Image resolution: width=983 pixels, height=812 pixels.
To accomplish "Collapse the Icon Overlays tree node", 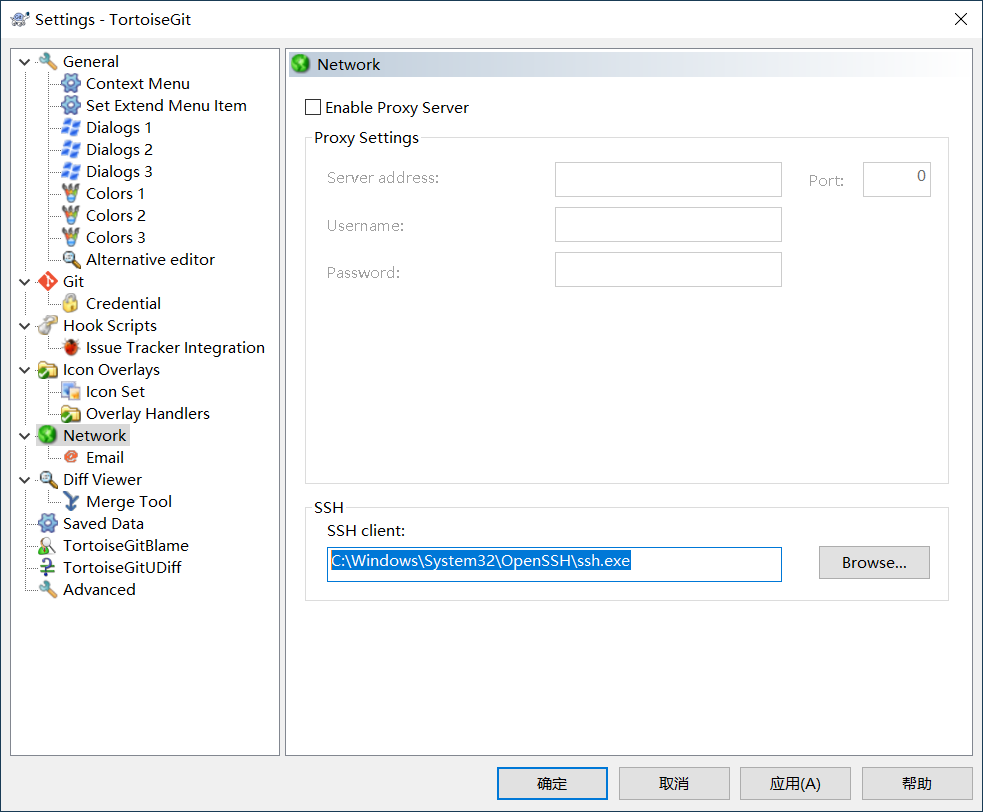I will pos(24,369).
